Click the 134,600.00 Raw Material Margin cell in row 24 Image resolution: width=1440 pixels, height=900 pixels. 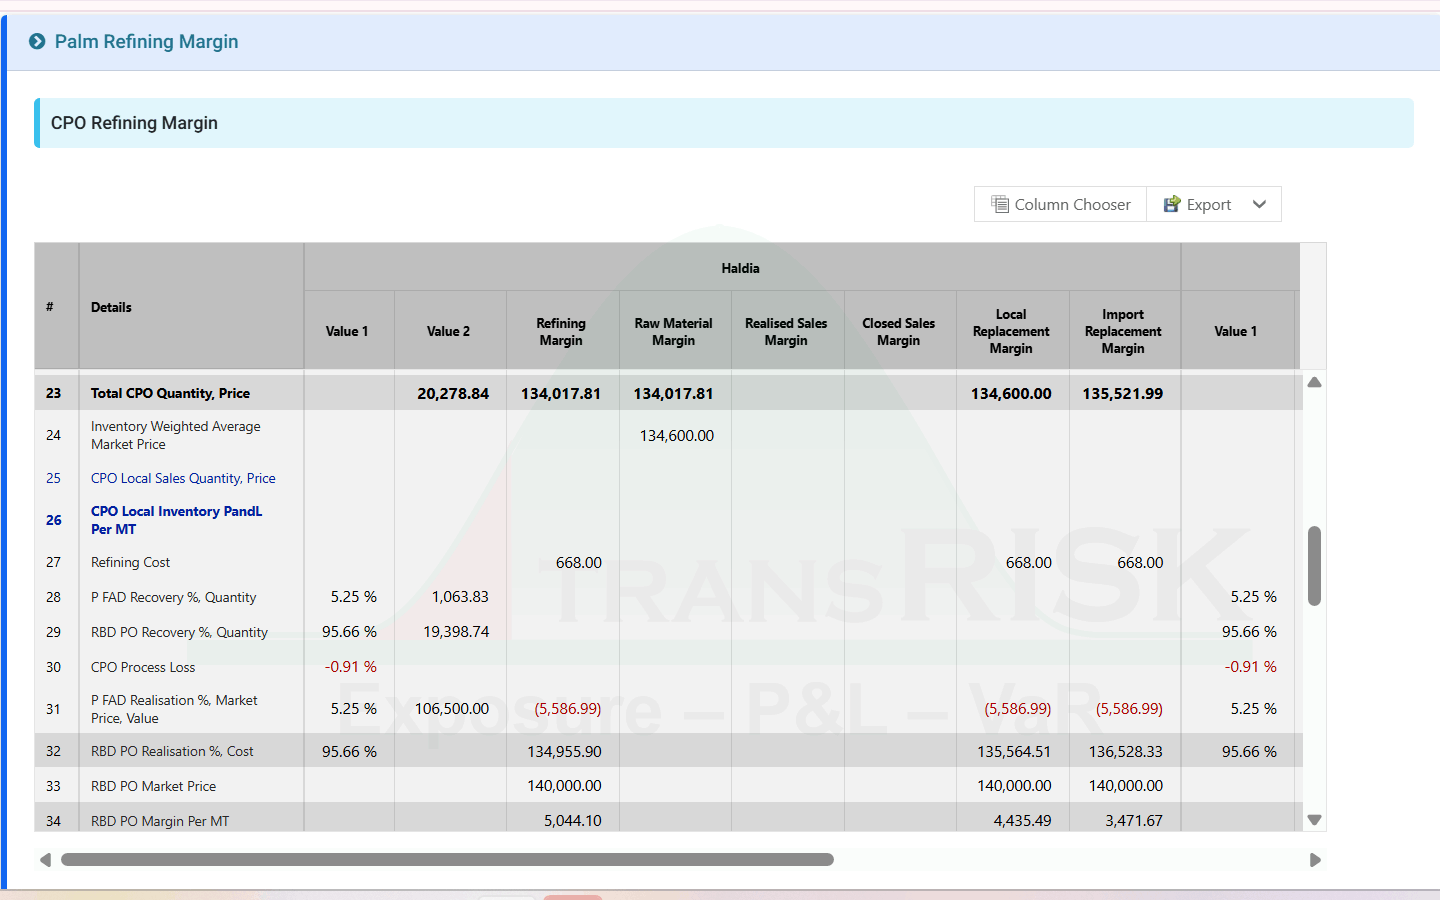coord(677,435)
